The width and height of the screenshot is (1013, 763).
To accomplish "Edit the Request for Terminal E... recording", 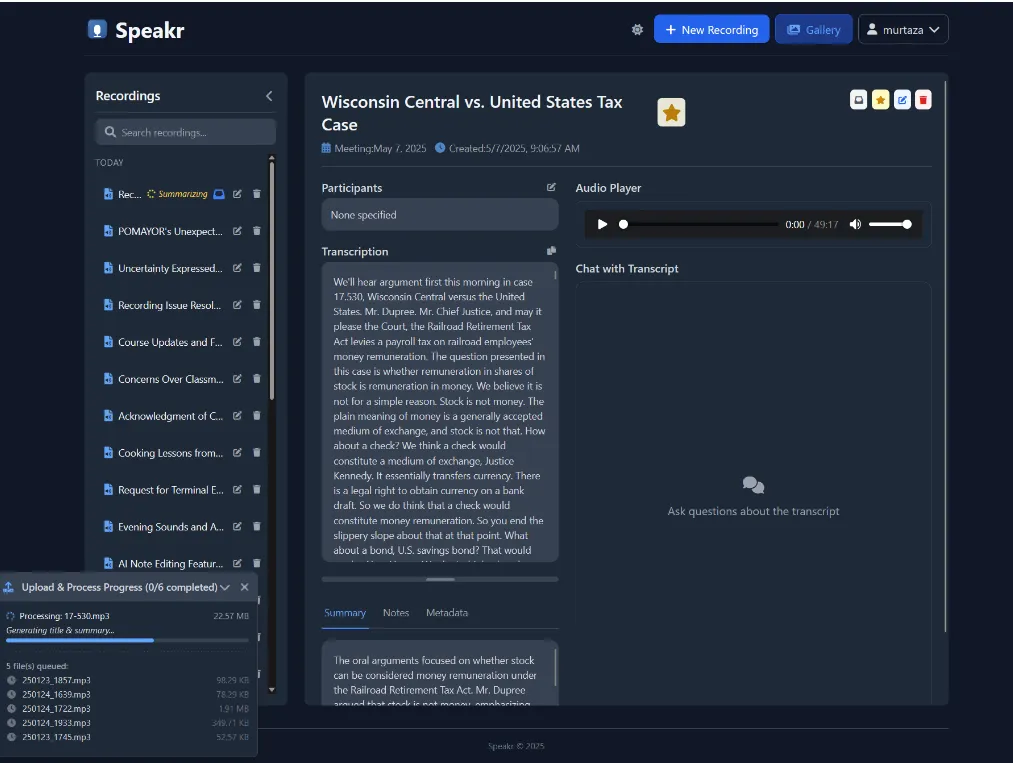I will click(237, 489).
